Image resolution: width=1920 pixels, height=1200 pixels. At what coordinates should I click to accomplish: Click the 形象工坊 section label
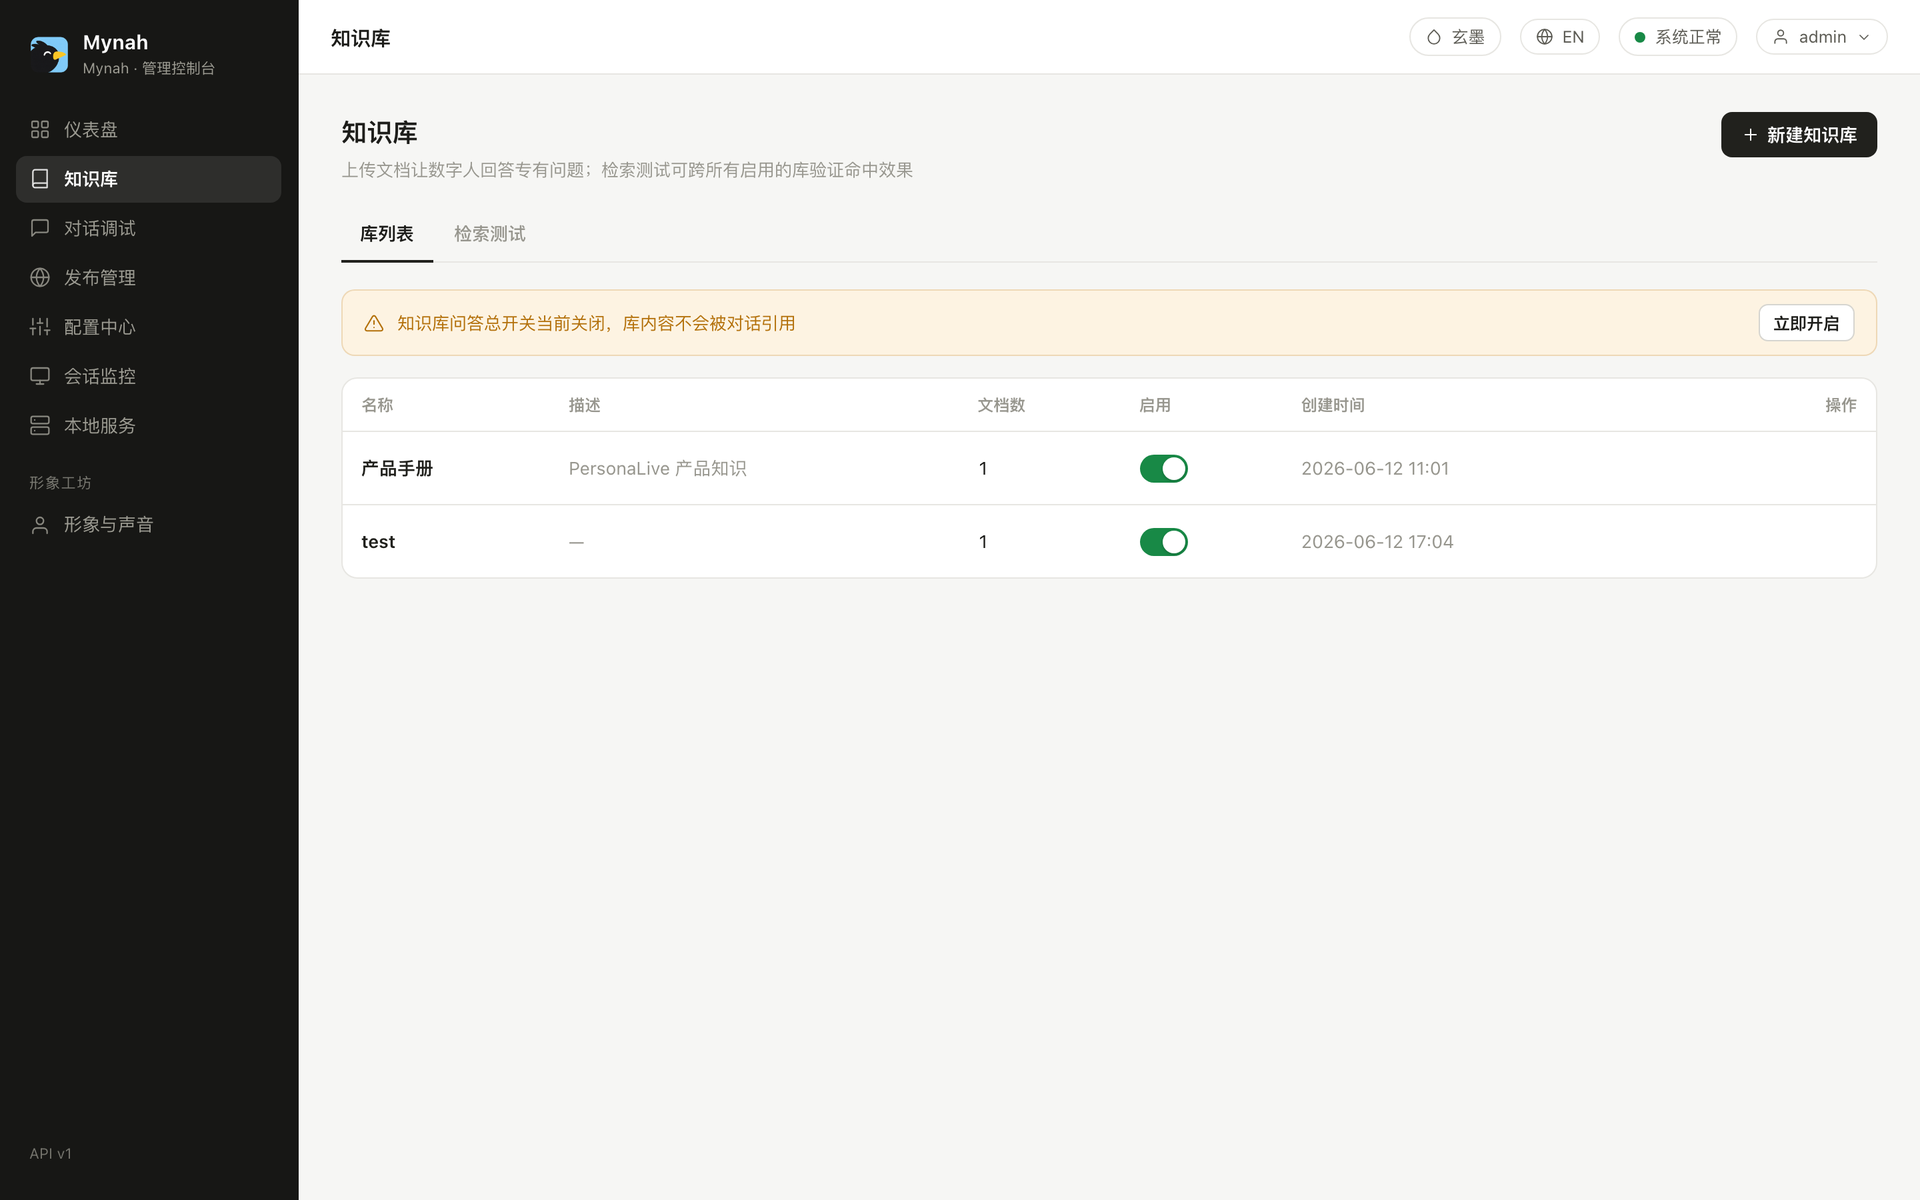[60, 483]
